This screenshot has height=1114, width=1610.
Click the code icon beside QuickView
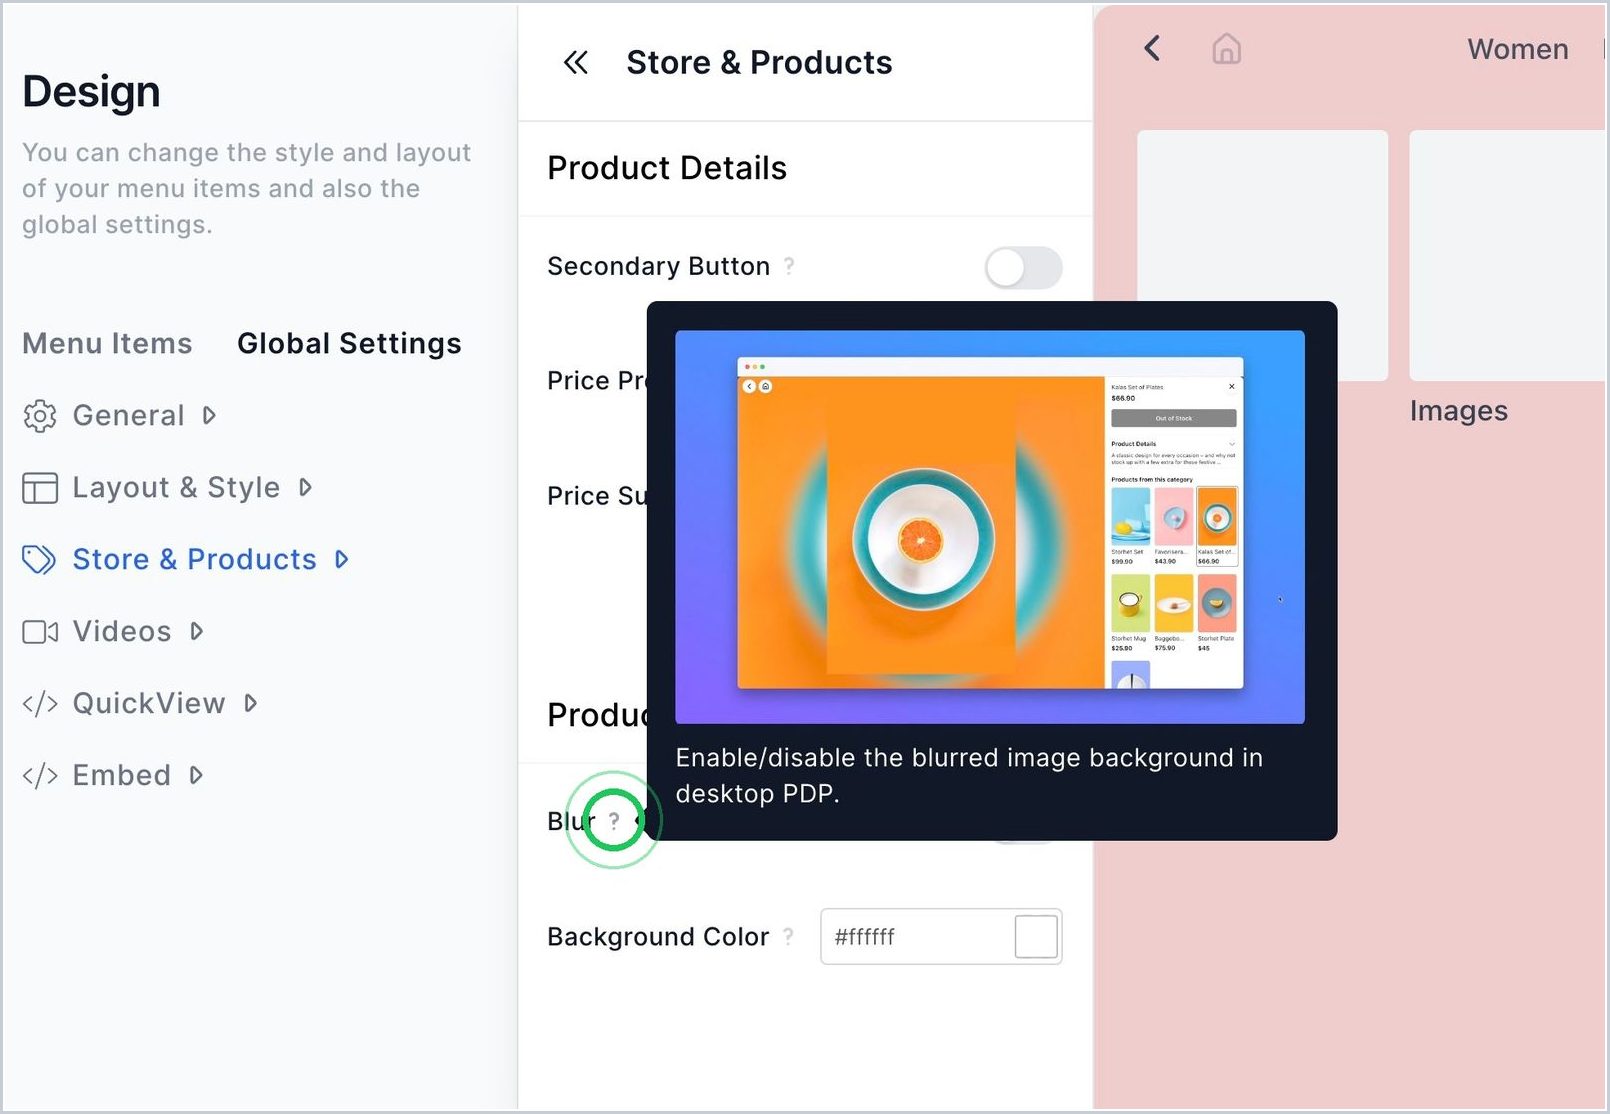pyautogui.click(x=40, y=704)
